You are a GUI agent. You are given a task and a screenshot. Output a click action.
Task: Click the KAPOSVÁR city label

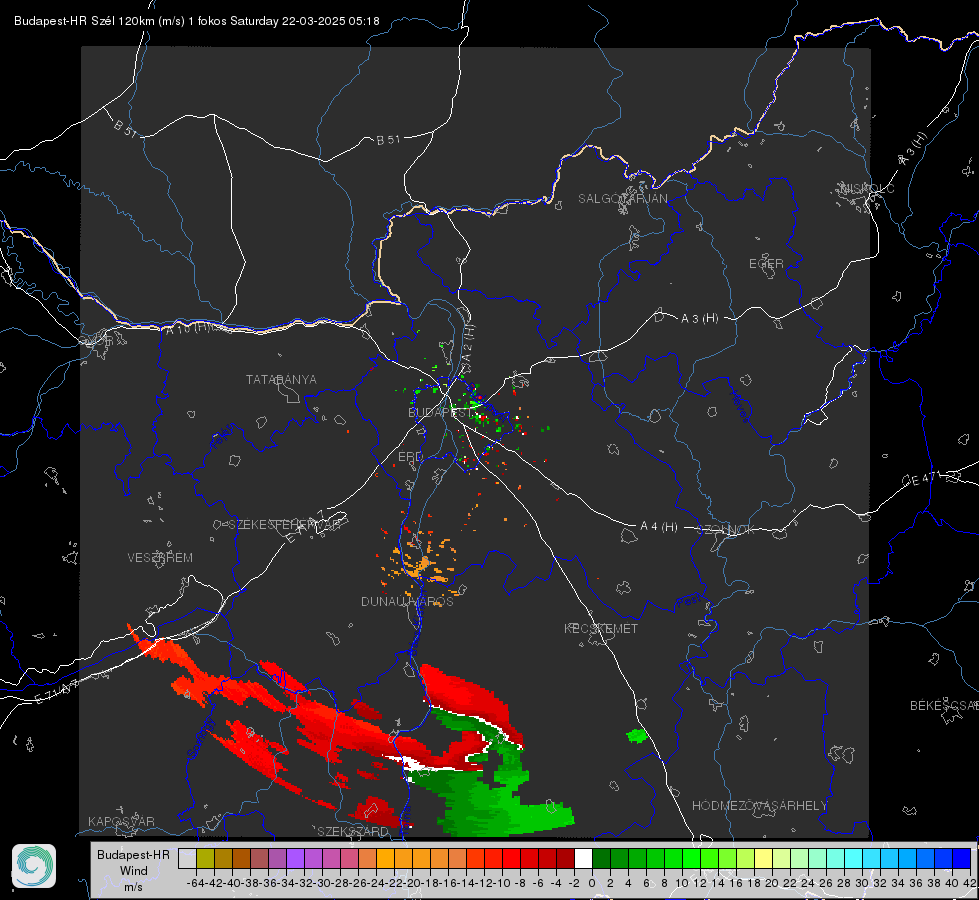click(121, 821)
